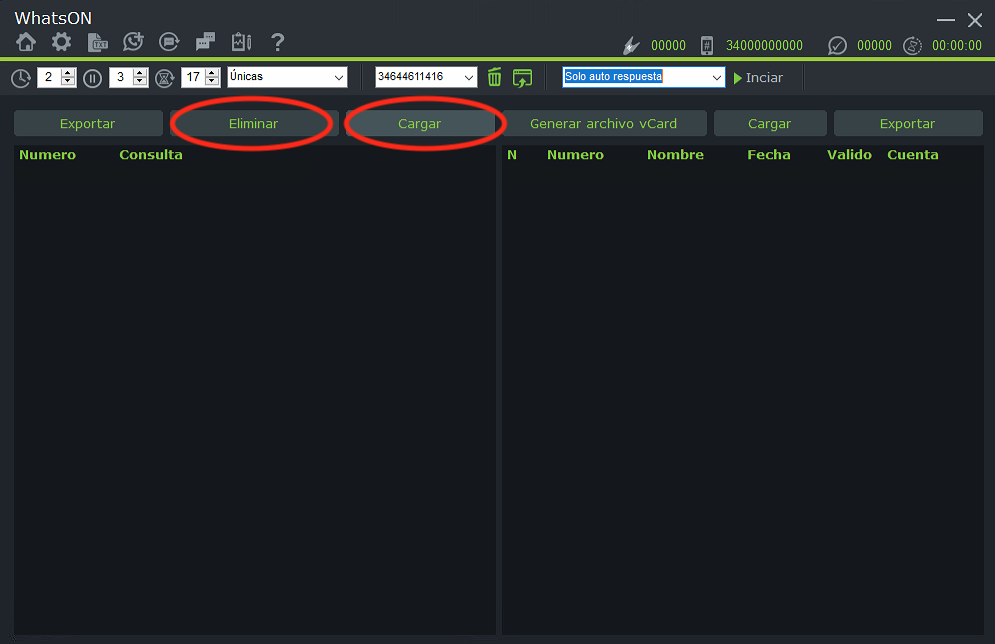The width and height of the screenshot is (995, 644).
Task: Open the 34644611416 number dropdown
Action: (x=426, y=77)
